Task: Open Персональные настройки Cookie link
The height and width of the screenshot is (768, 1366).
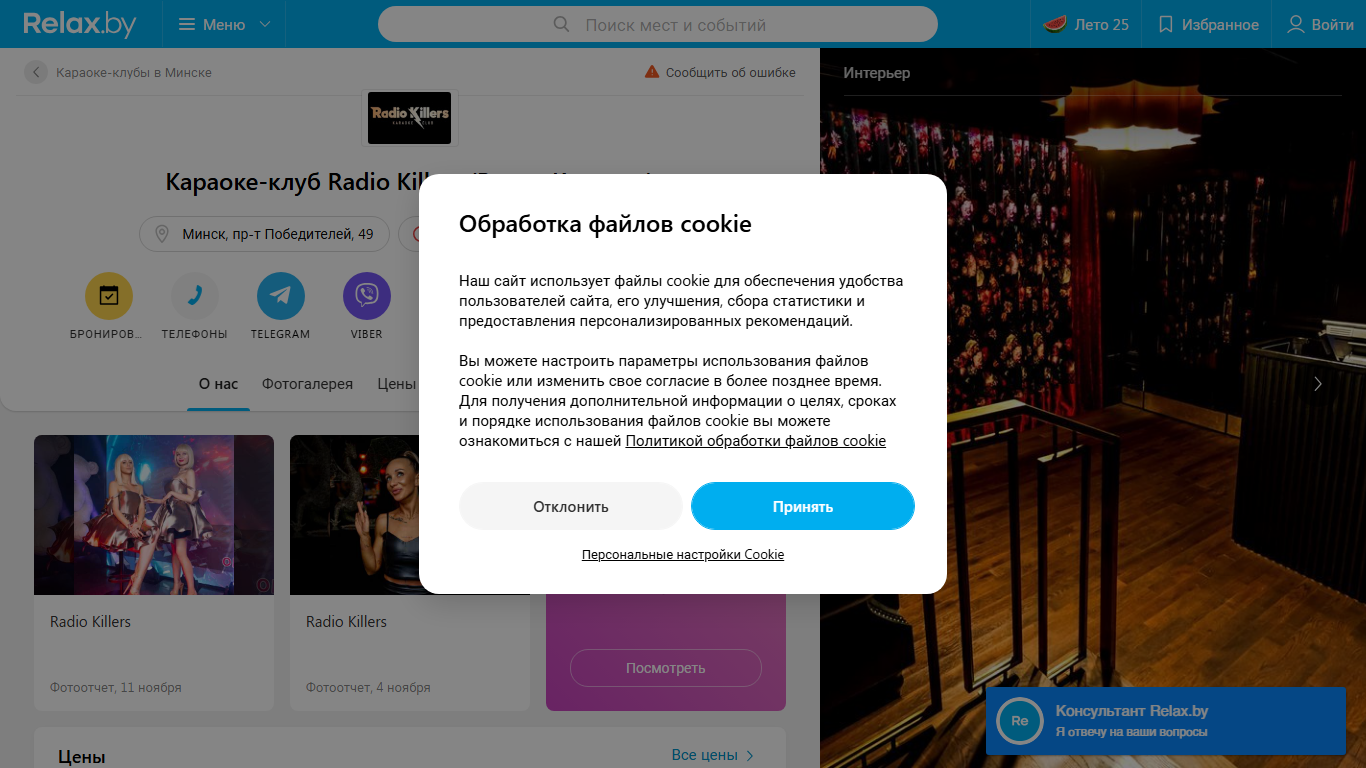Action: pos(683,554)
